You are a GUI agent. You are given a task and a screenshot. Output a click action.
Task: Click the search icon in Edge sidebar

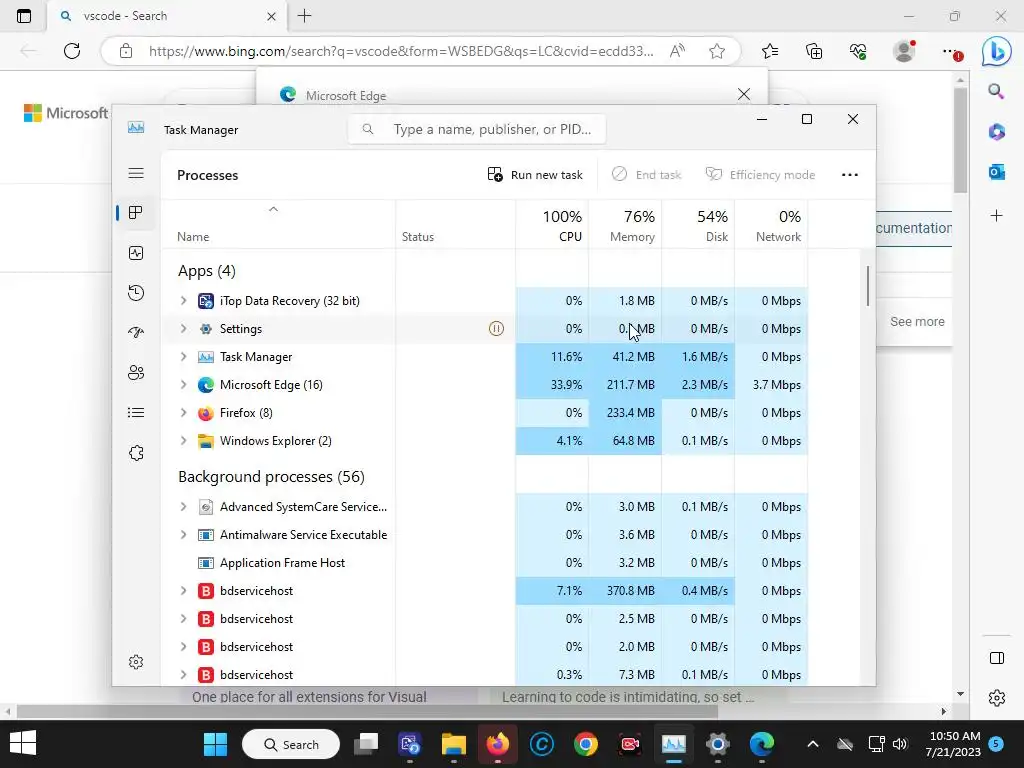(997, 91)
